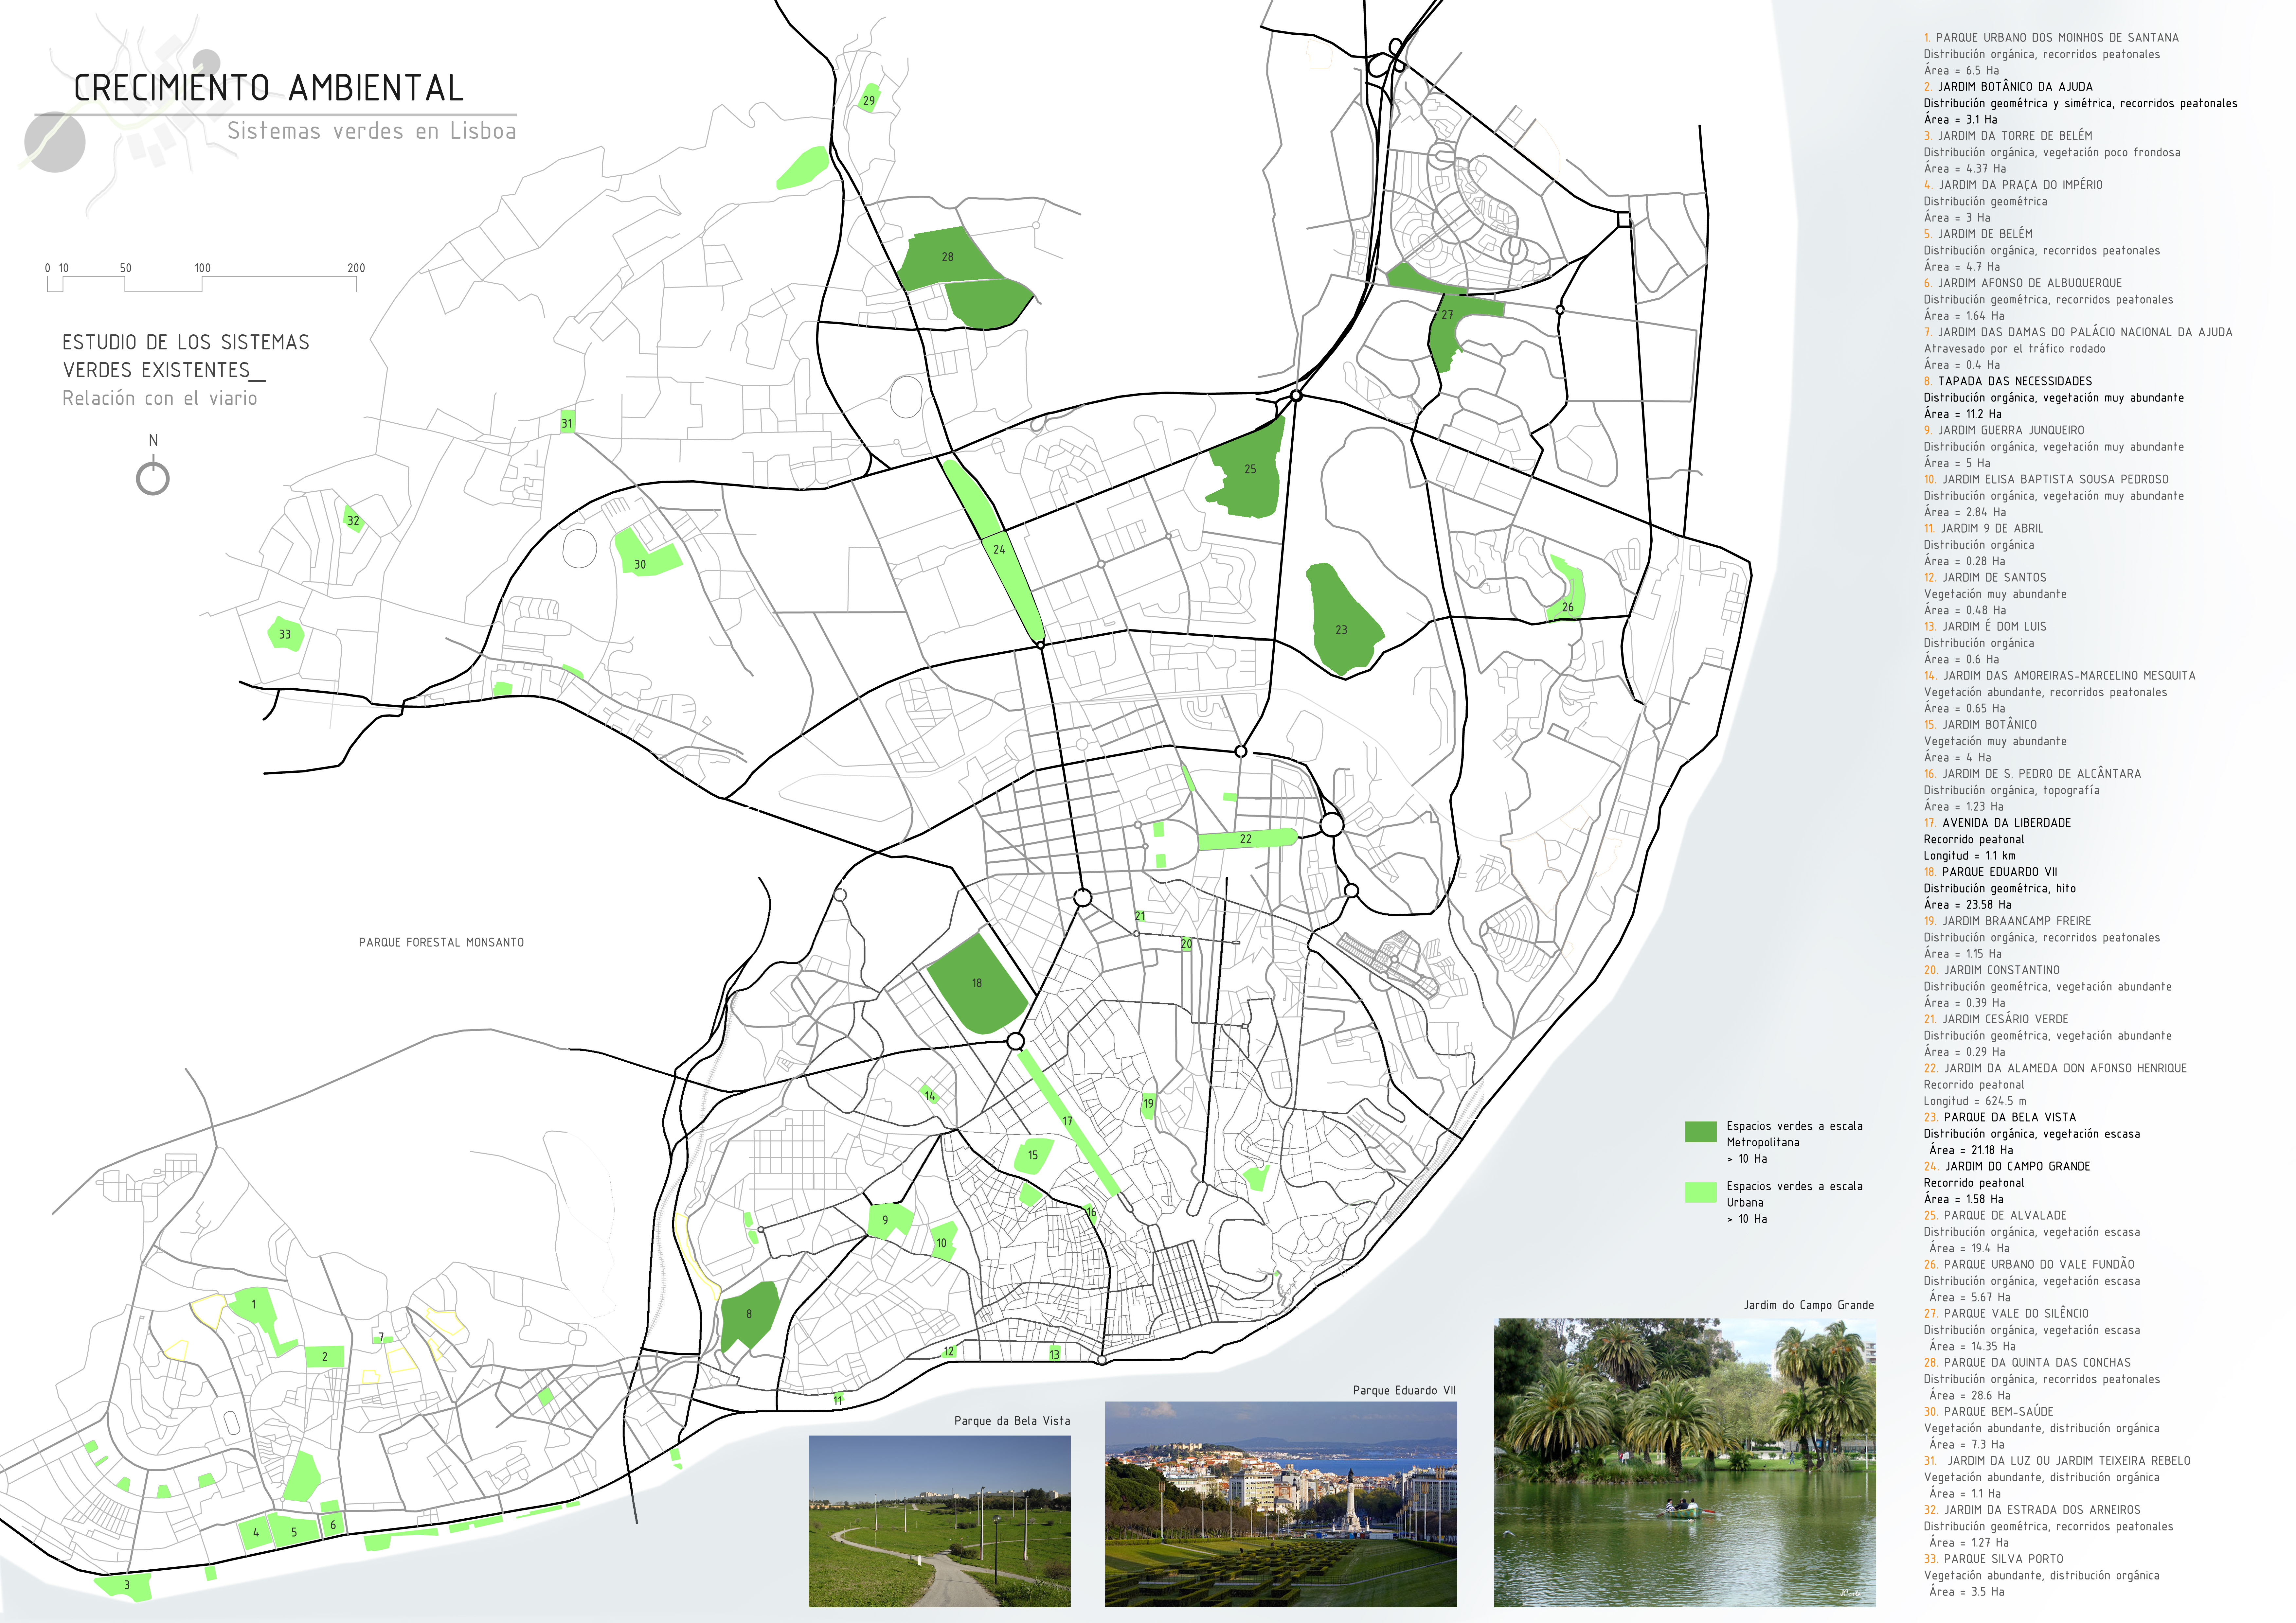Click legend entry PARQUE DA BELA VISTA
Image resolution: width=2296 pixels, height=1623 pixels.
coord(2000,1117)
